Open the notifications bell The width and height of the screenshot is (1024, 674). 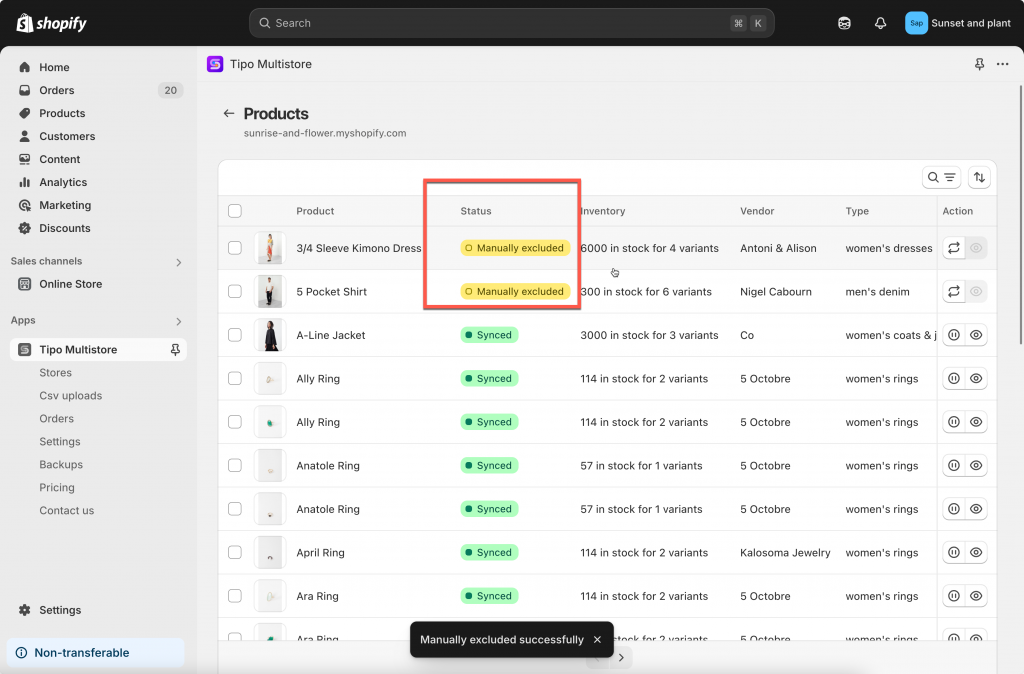pyautogui.click(x=880, y=24)
